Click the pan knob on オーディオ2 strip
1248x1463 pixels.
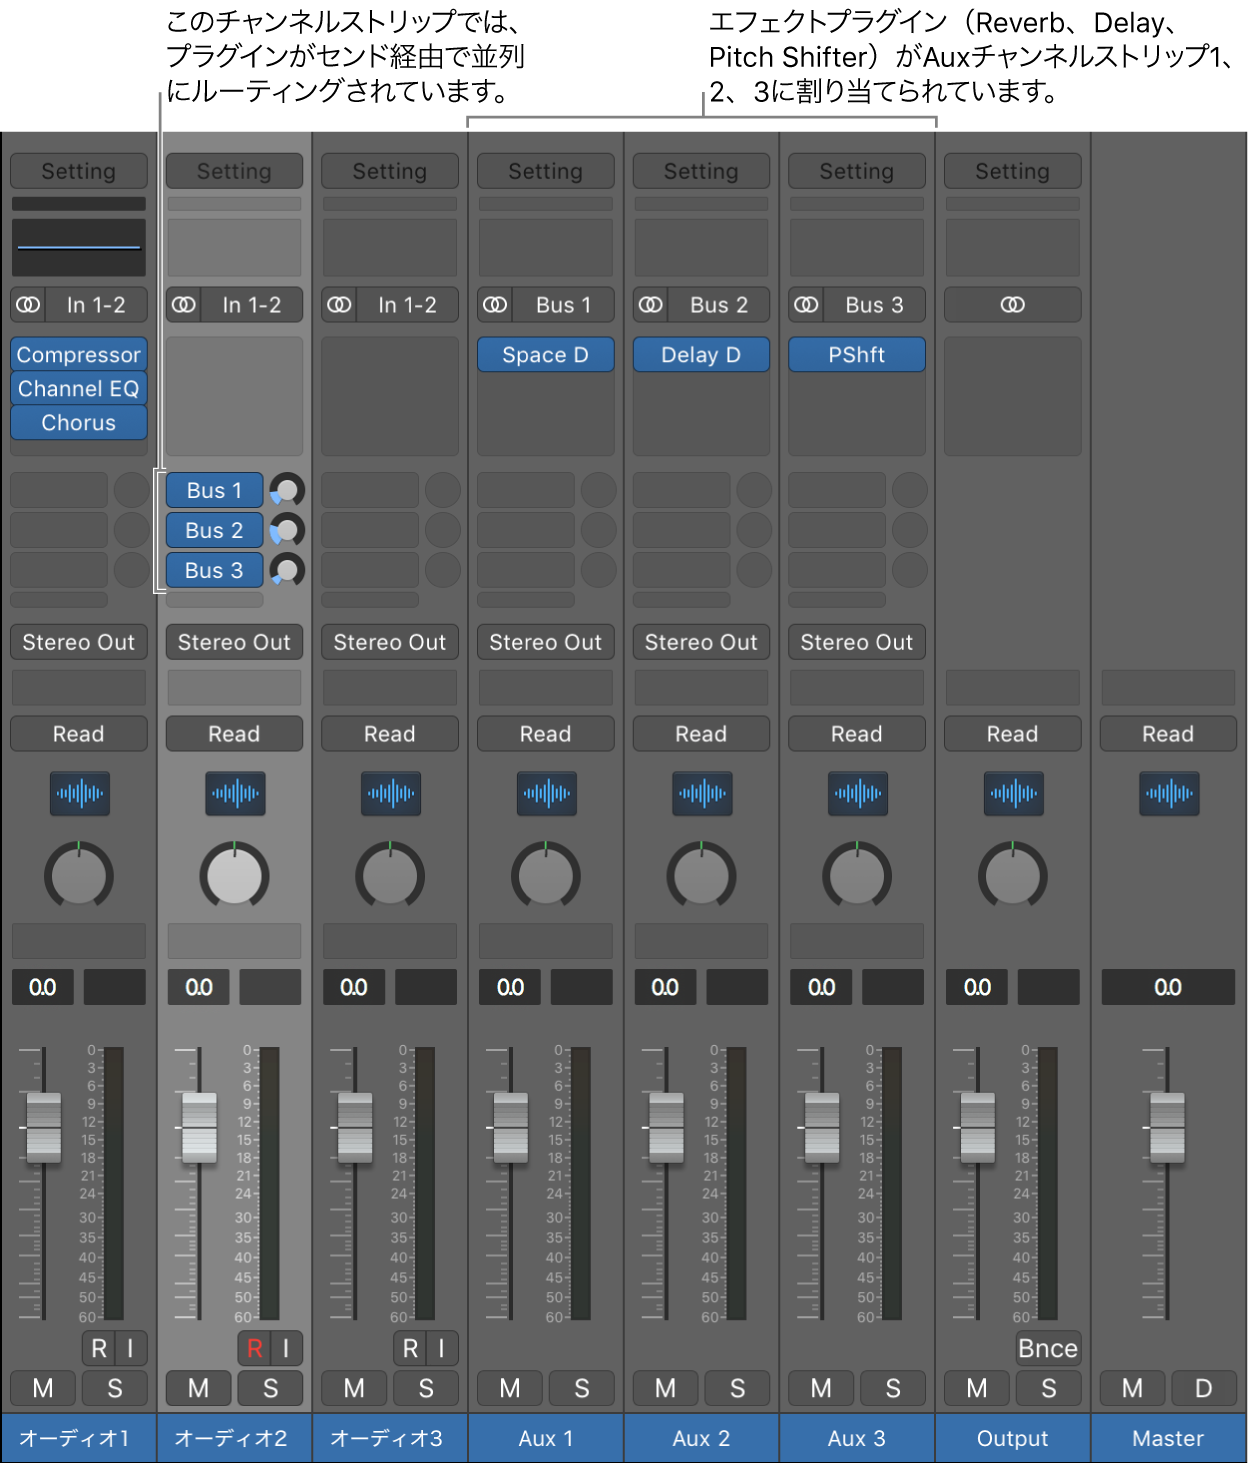(234, 876)
